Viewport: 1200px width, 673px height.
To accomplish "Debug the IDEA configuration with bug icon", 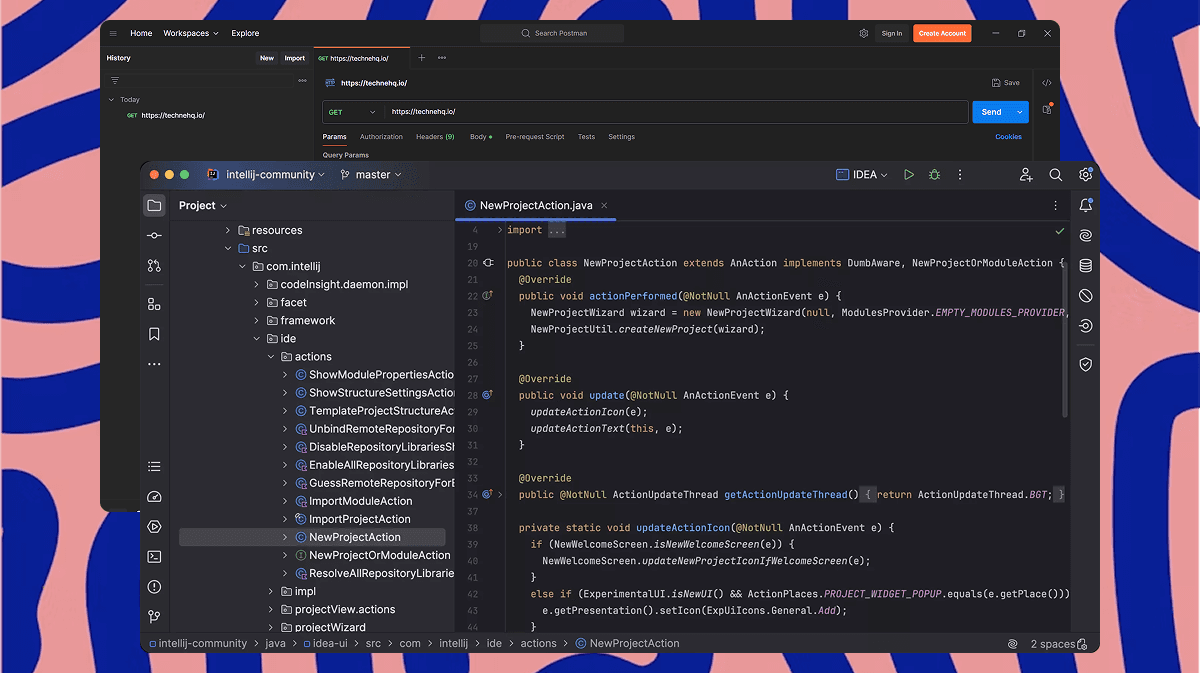I will click(934, 175).
